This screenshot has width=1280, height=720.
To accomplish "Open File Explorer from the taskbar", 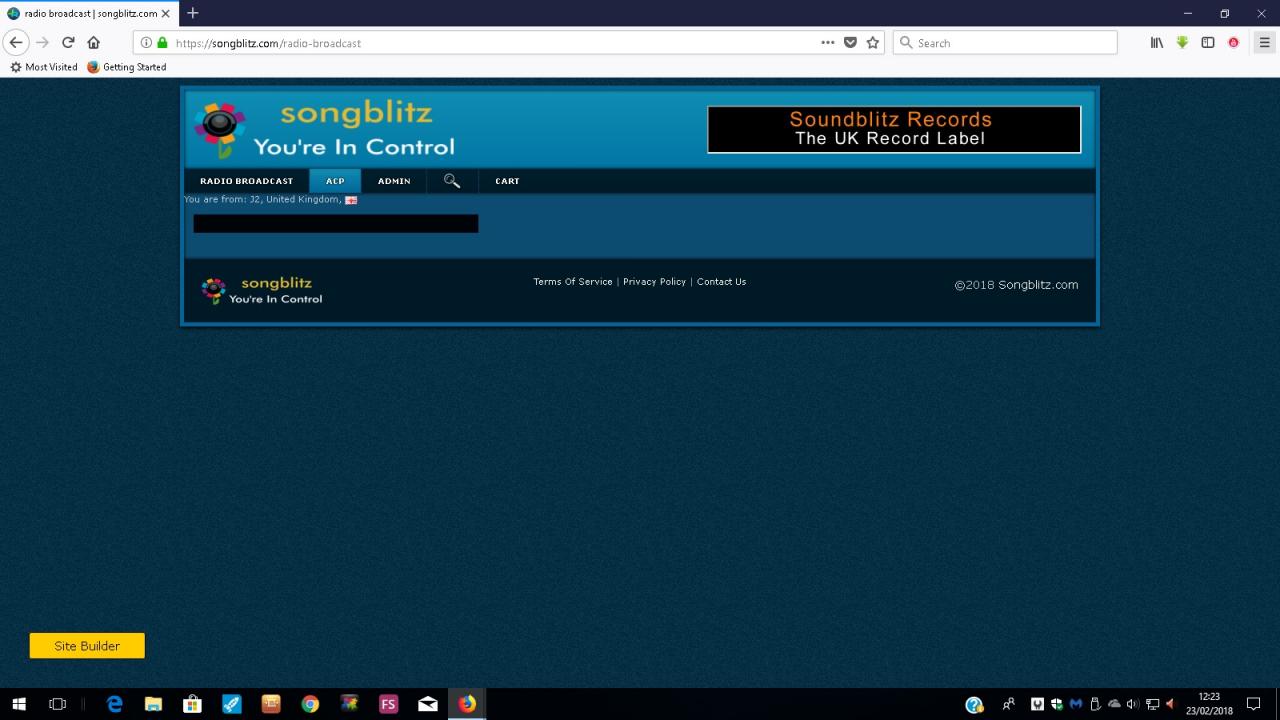I will (x=153, y=704).
